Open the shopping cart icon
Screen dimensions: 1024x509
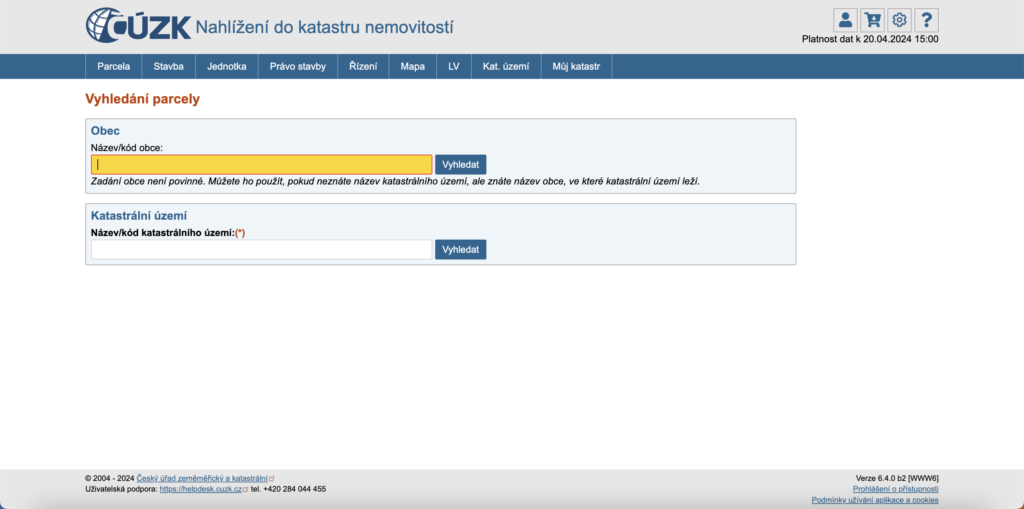coord(872,20)
